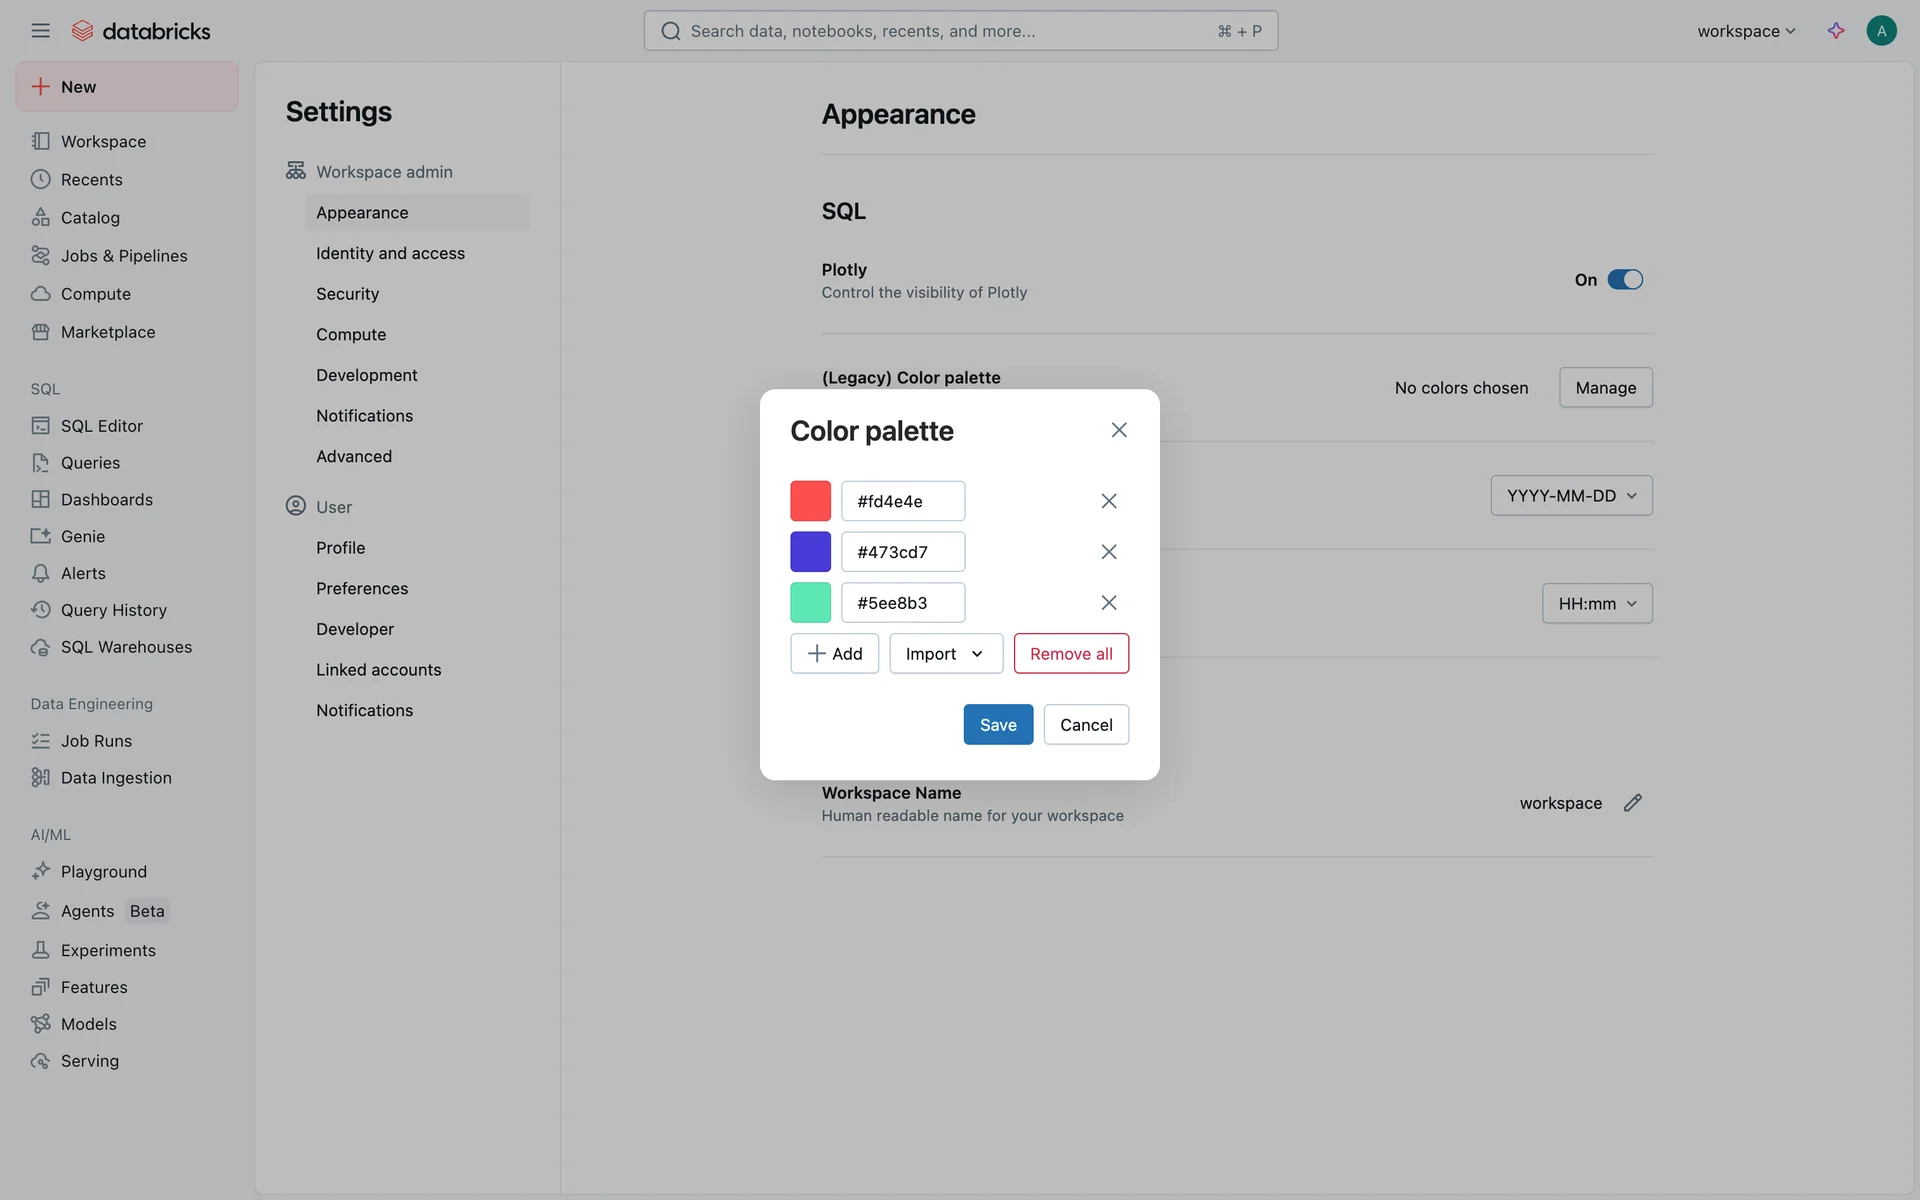Open the Preferences settings page
This screenshot has height=1200, width=1920.
(x=362, y=589)
